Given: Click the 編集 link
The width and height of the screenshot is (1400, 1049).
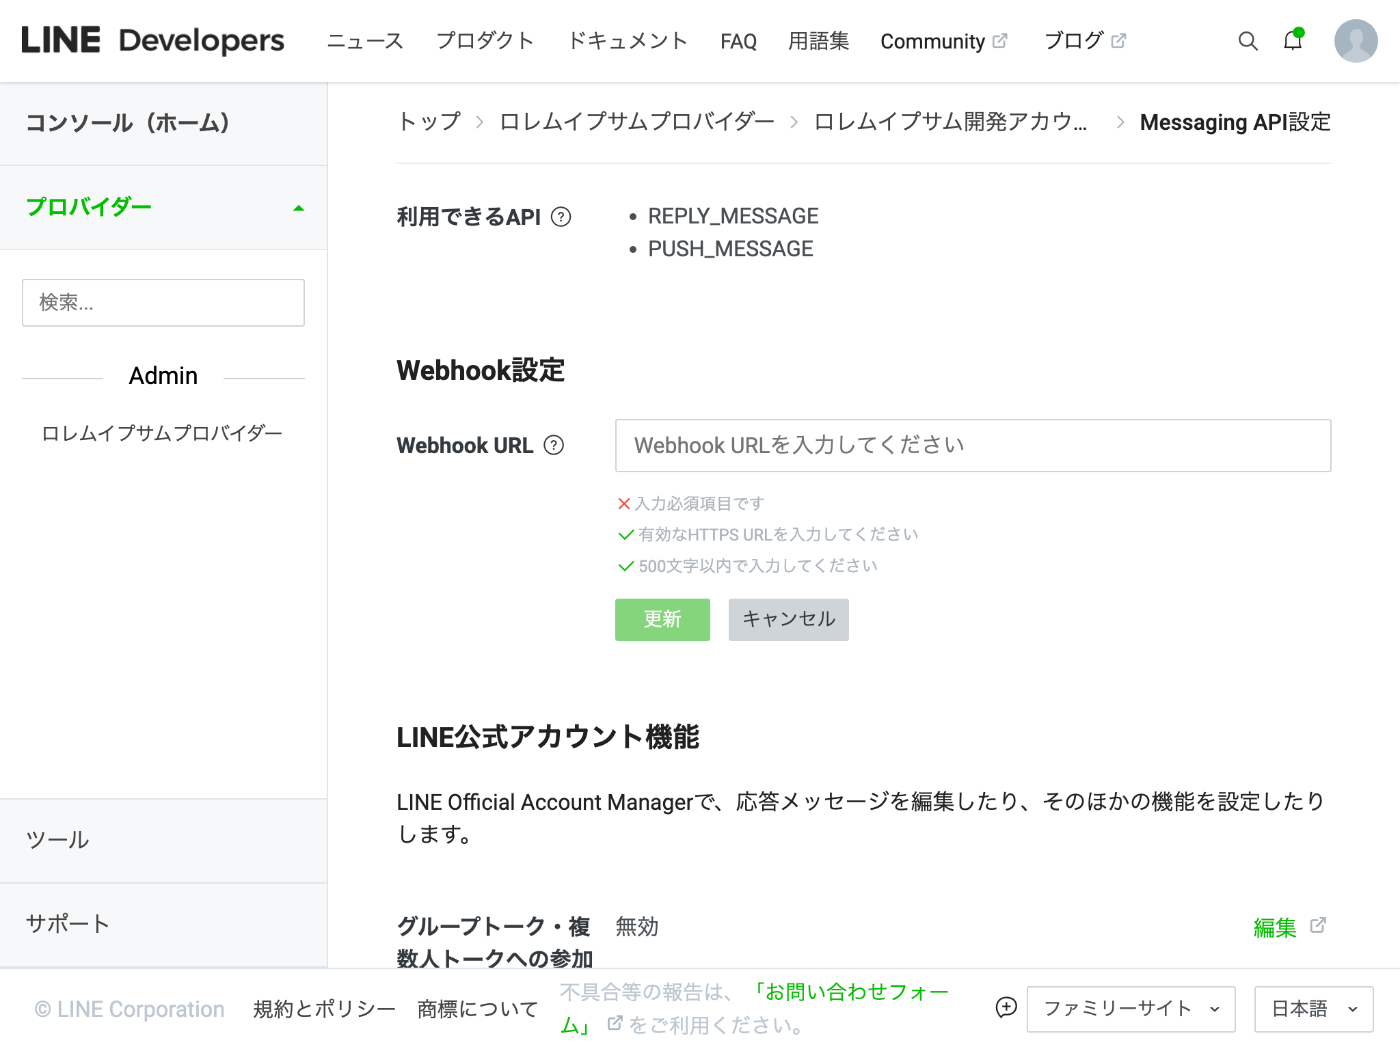Looking at the screenshot, I should [x=1275, y=928].
